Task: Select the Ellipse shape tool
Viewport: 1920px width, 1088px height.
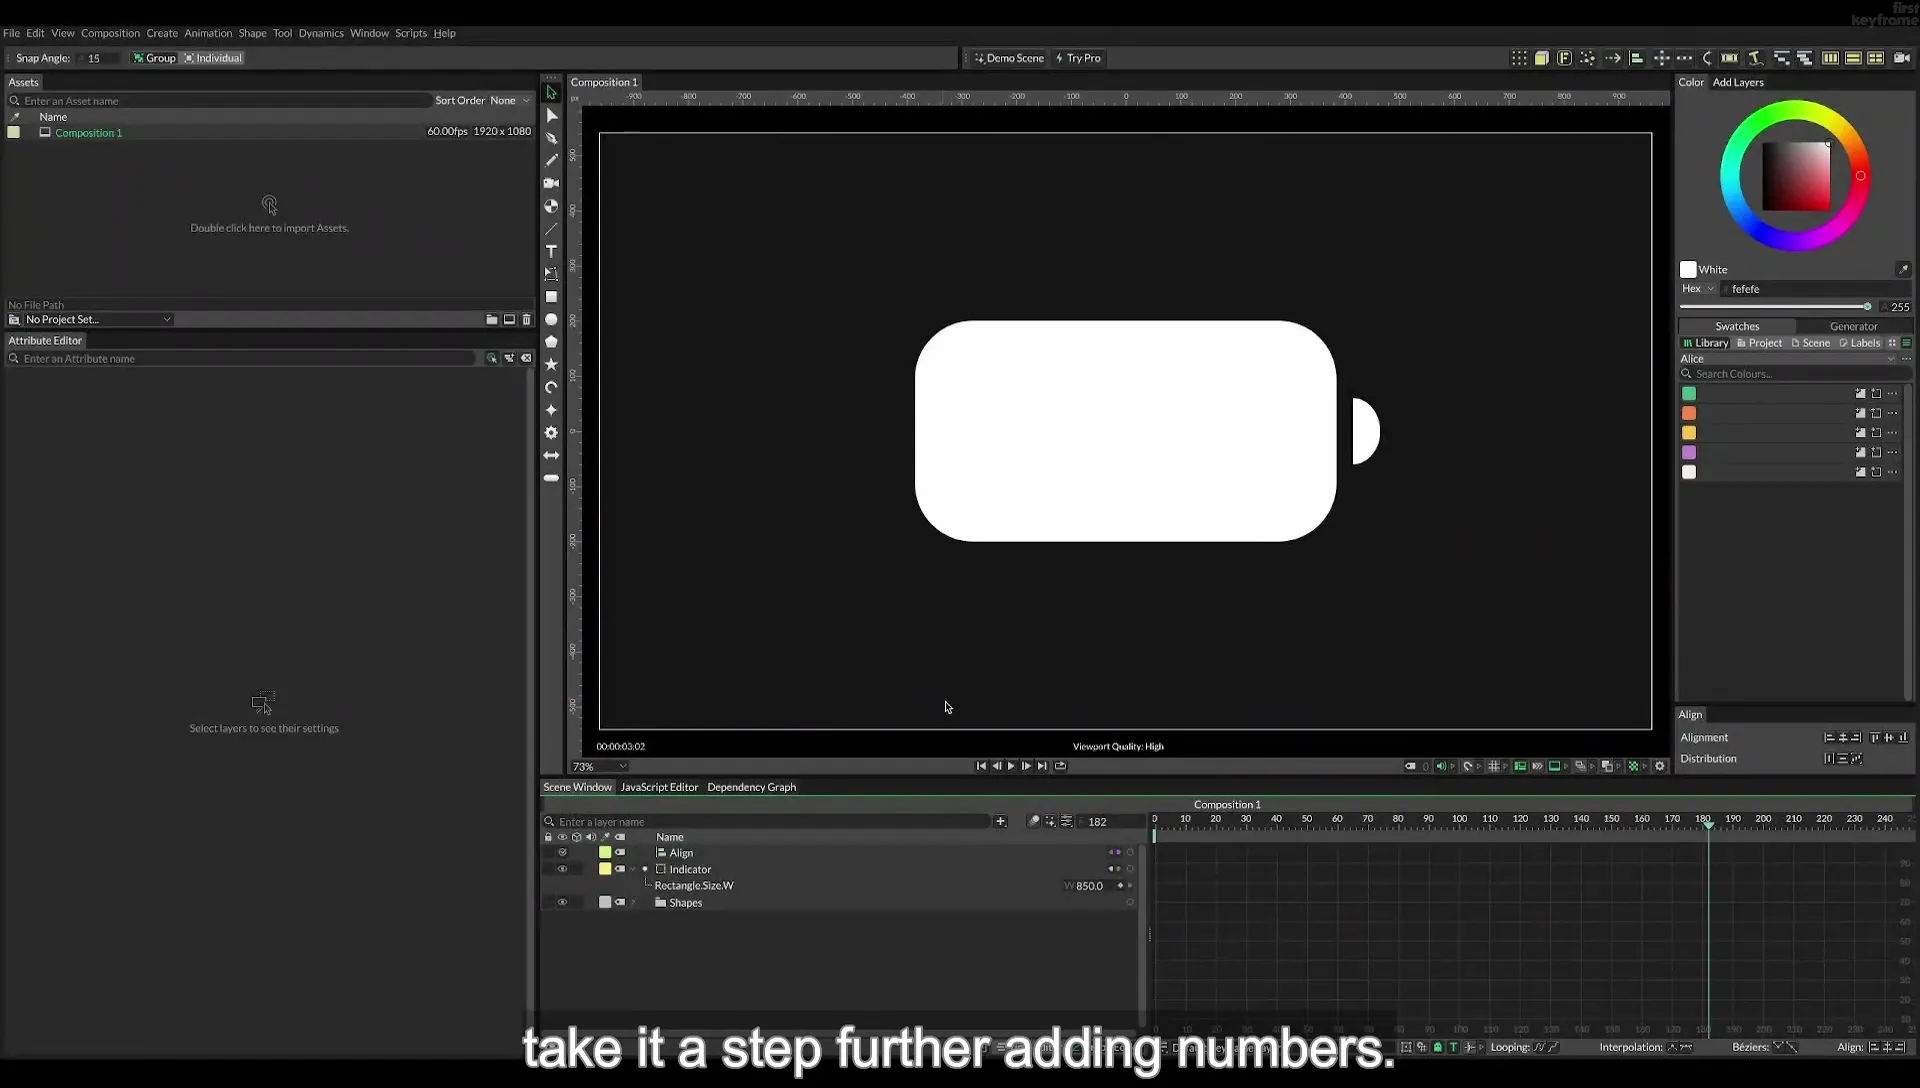Action: [x=551, y=320]
